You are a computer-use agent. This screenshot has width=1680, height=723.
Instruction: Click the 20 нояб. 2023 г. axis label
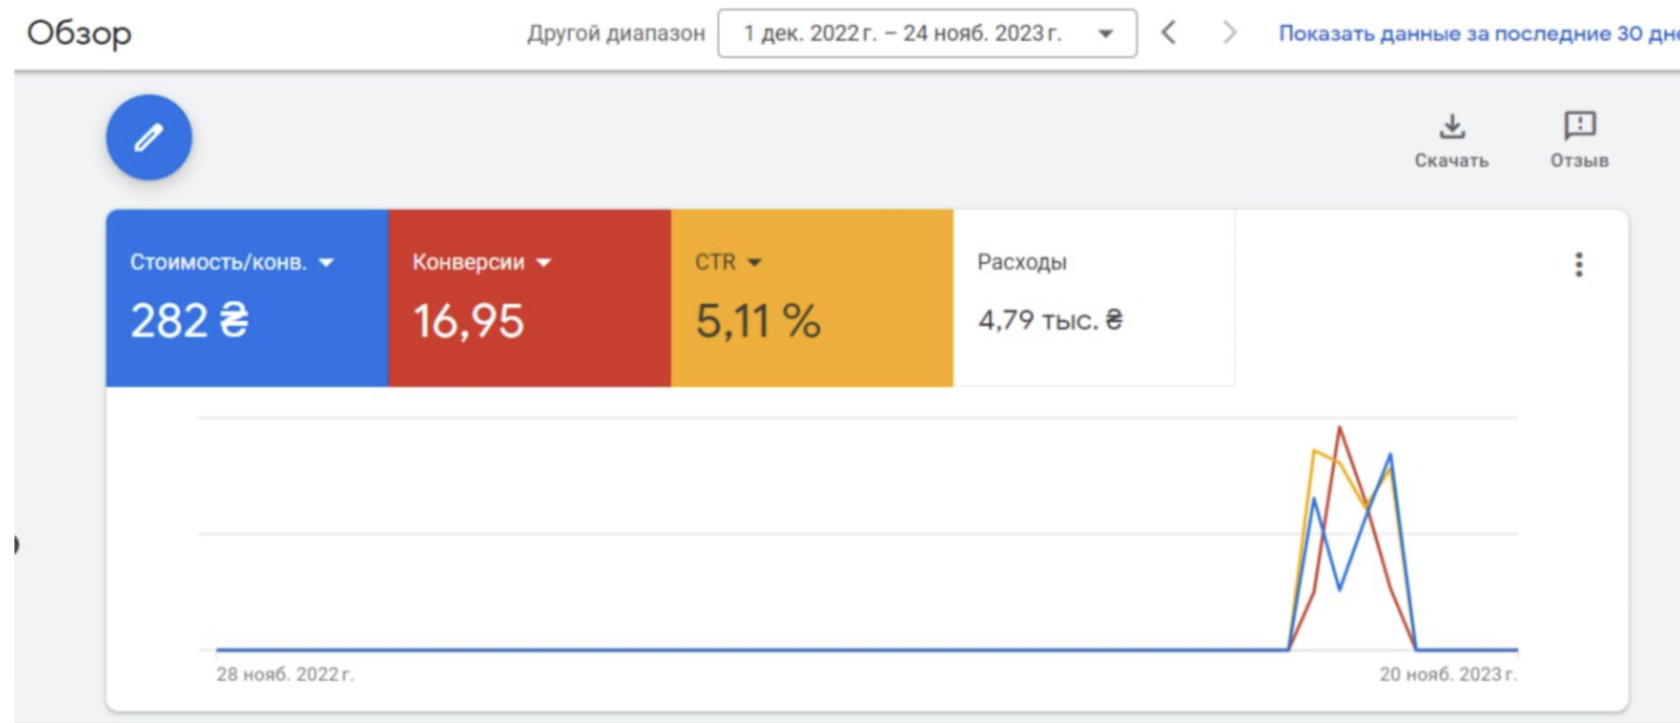tap(1448, 674)
